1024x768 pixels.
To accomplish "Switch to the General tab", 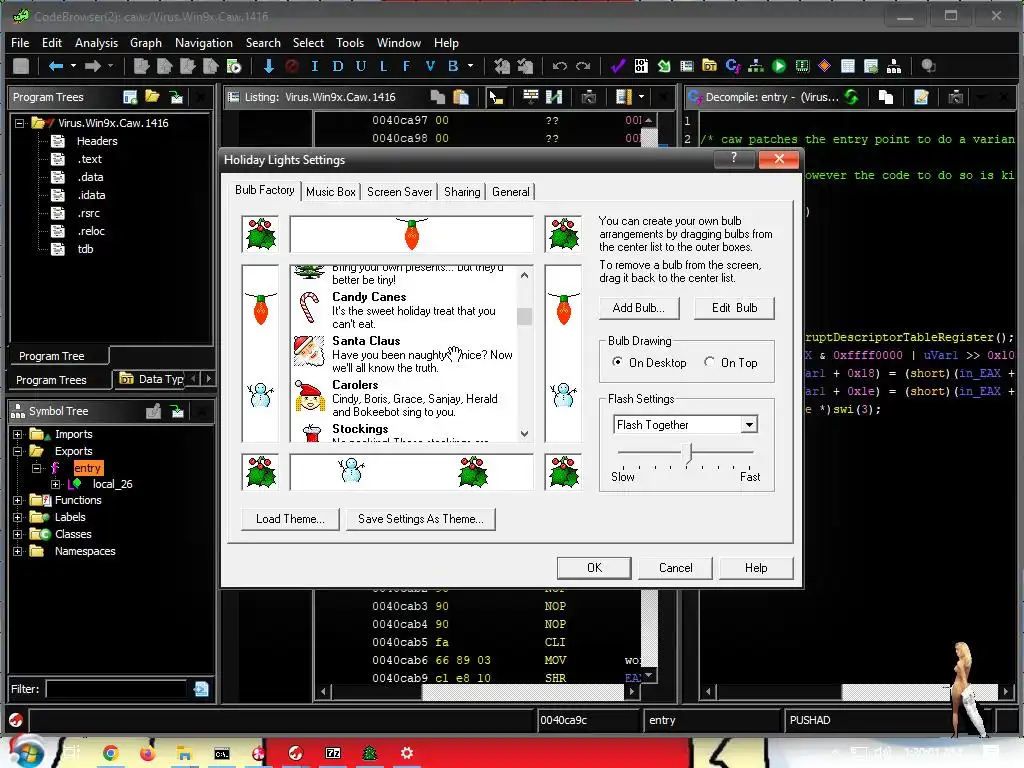I will click(x=511, y=192).
